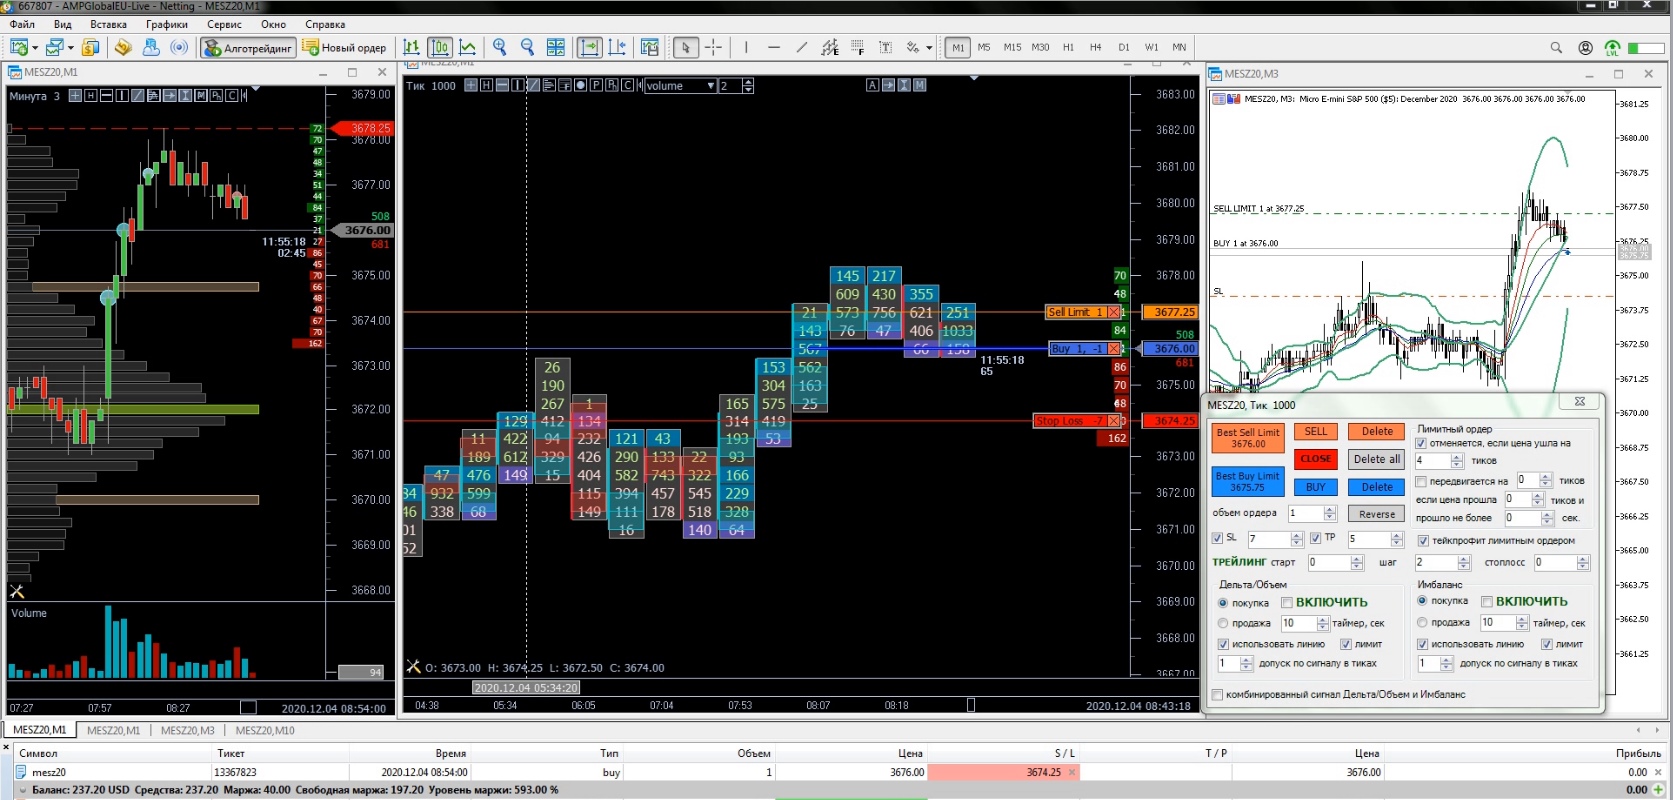Select the H1 timeframe

(1068, 47)
